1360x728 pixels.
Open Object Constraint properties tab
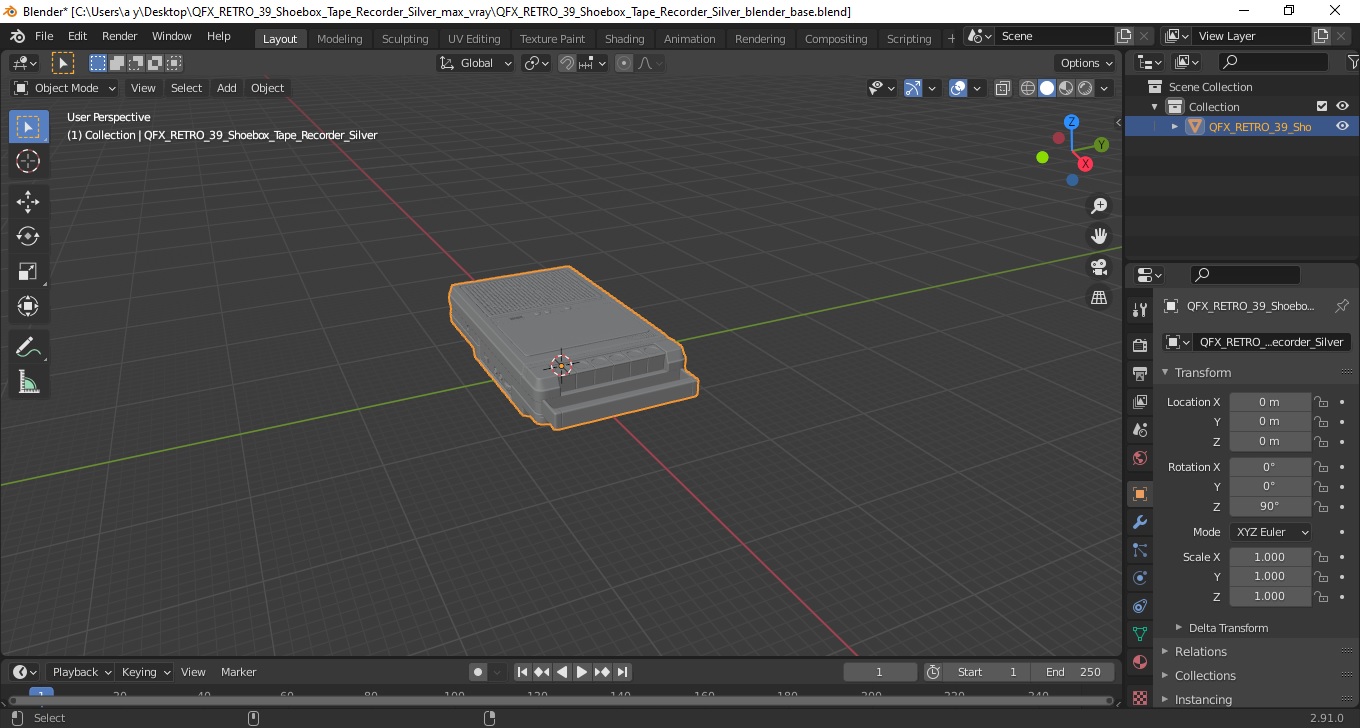[x=1139, y=606]
